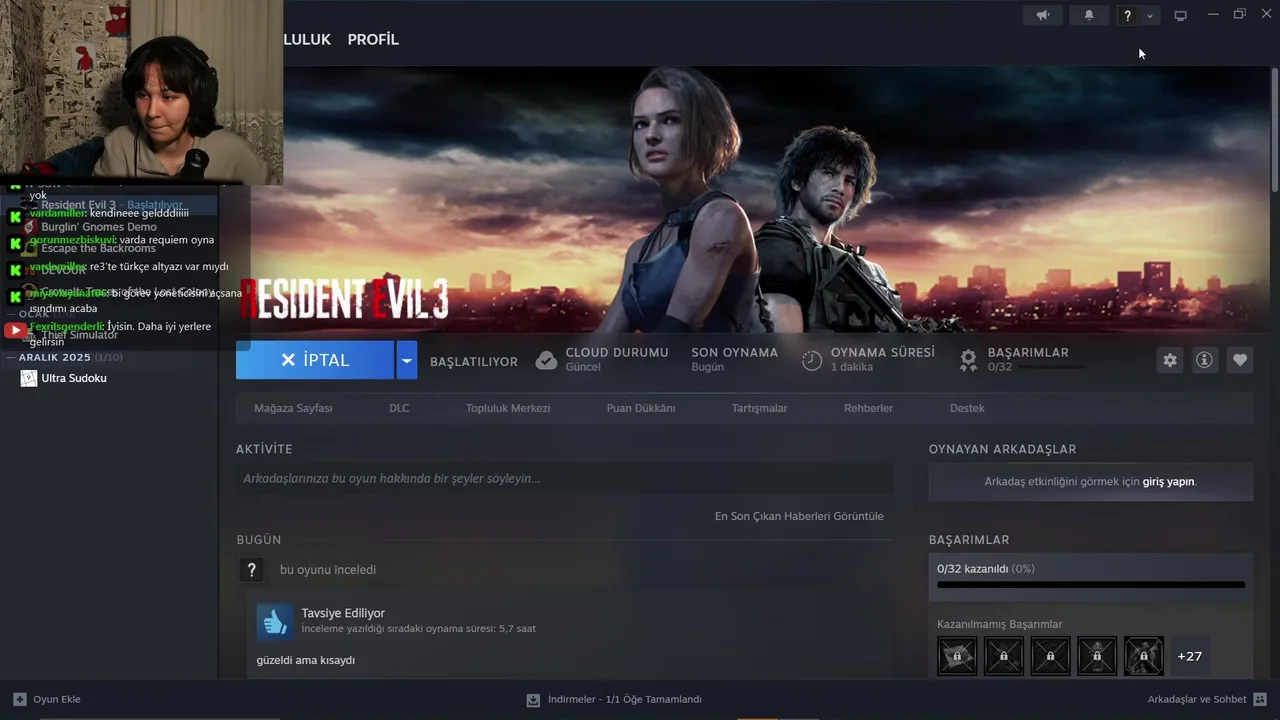Toggle the favorite heart icon
Screen dimensions: 1280x720
[1240, 360]
